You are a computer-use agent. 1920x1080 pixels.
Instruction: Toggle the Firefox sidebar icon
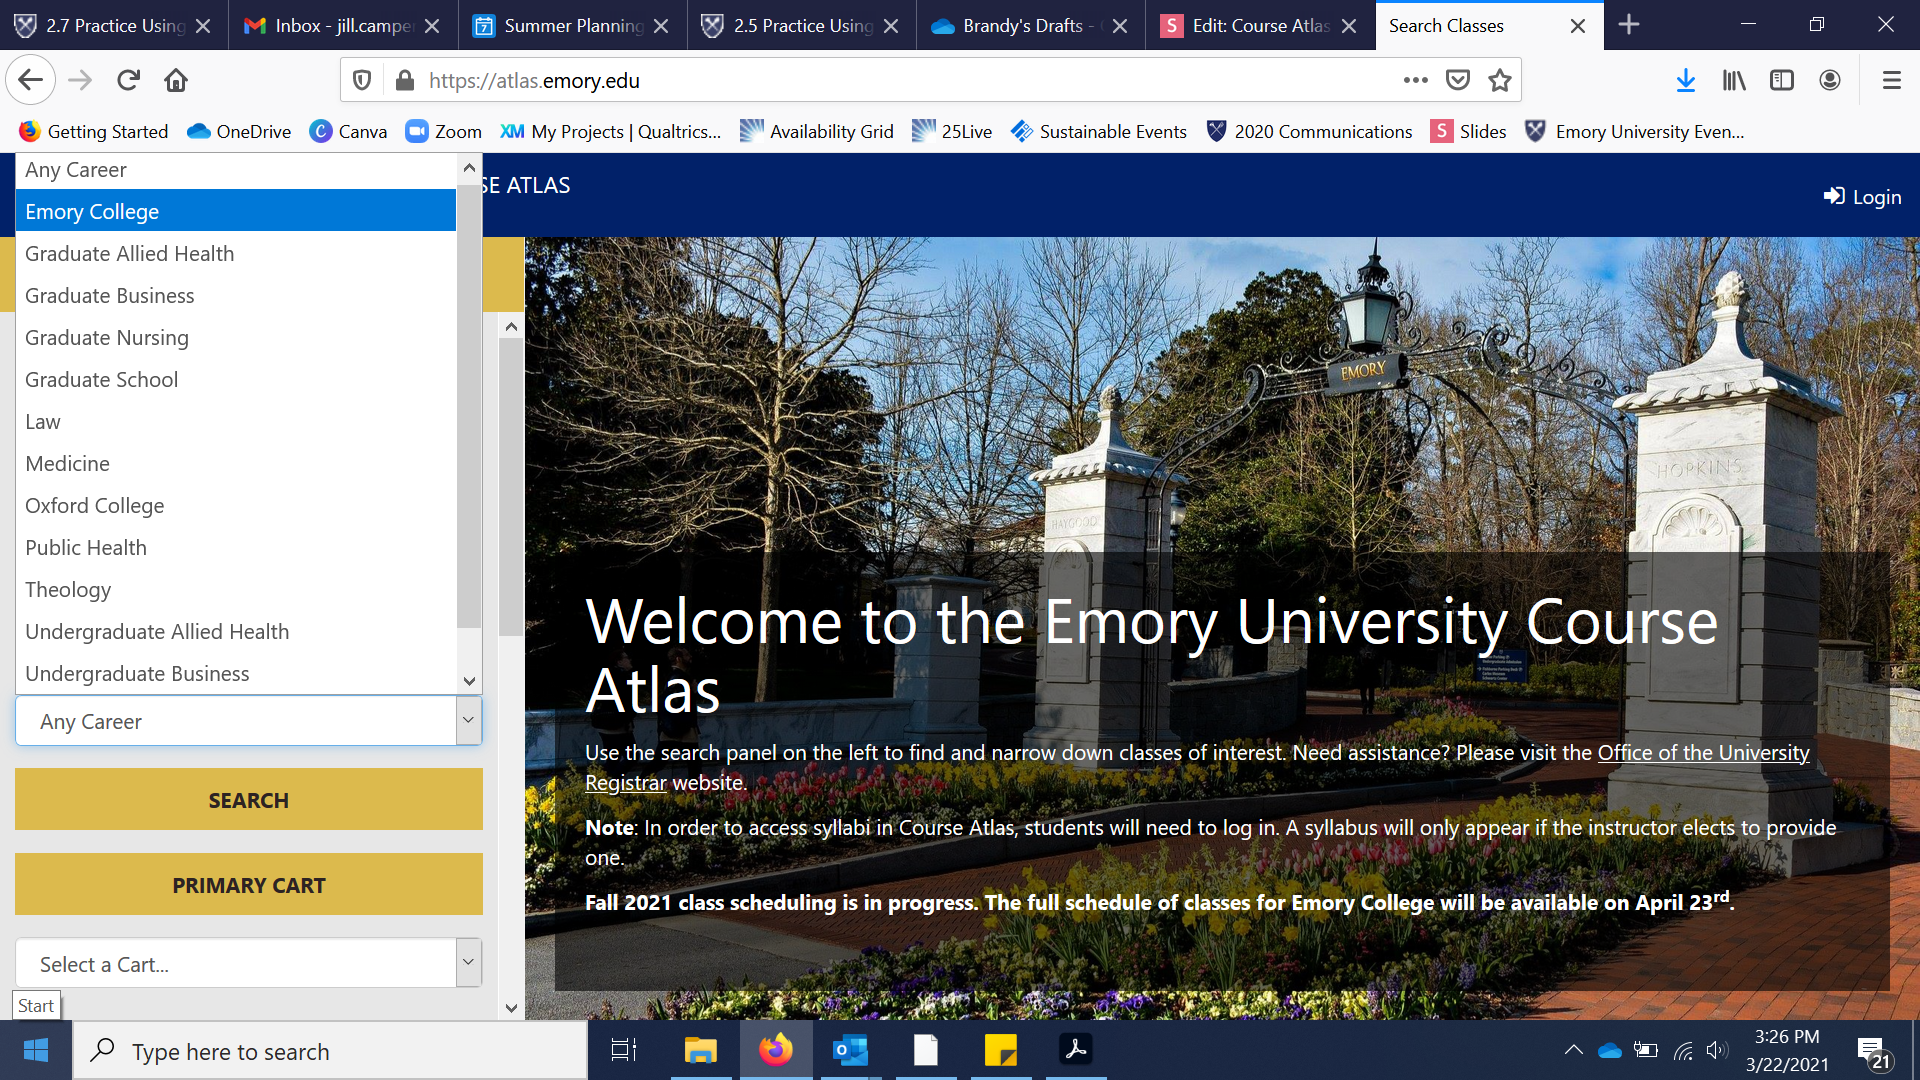[1781, 80]
